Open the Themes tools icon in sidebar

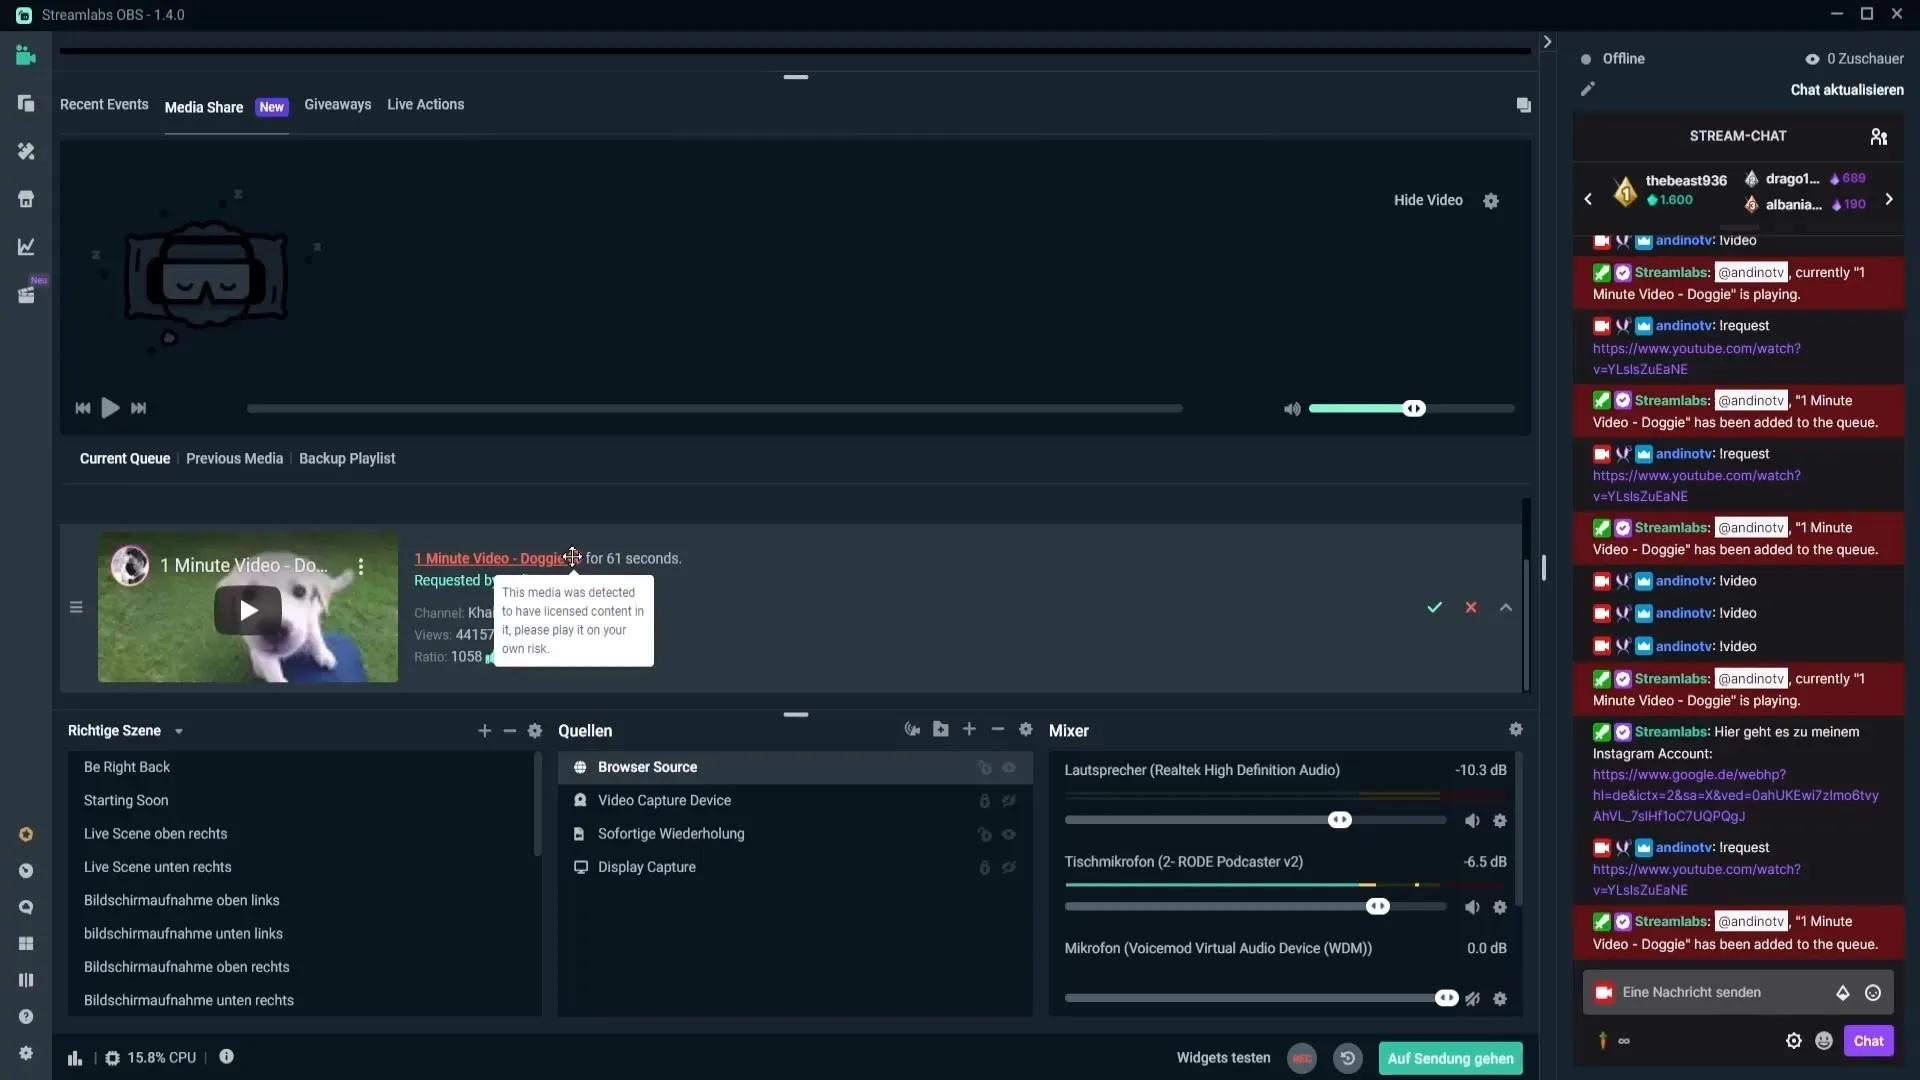[x=26, y=151]
